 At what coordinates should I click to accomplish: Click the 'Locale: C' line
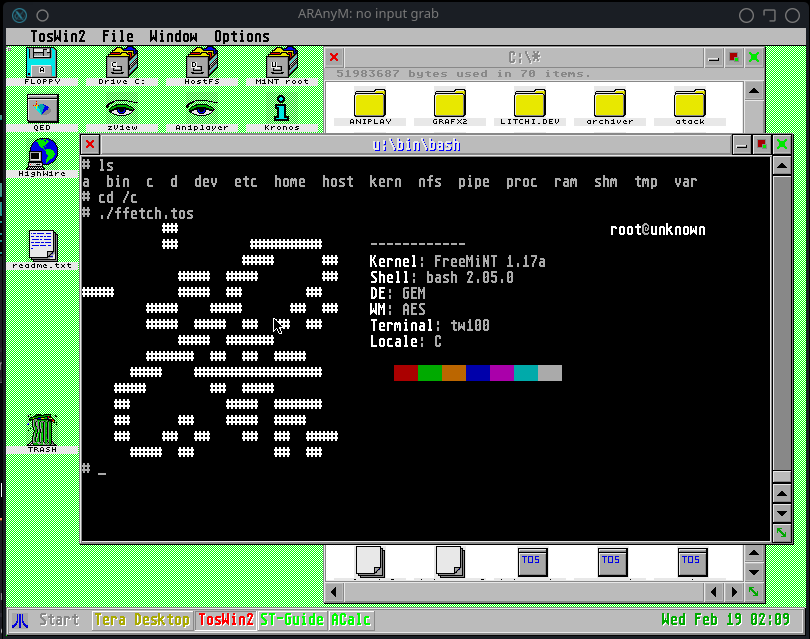[x=406, y=342]
